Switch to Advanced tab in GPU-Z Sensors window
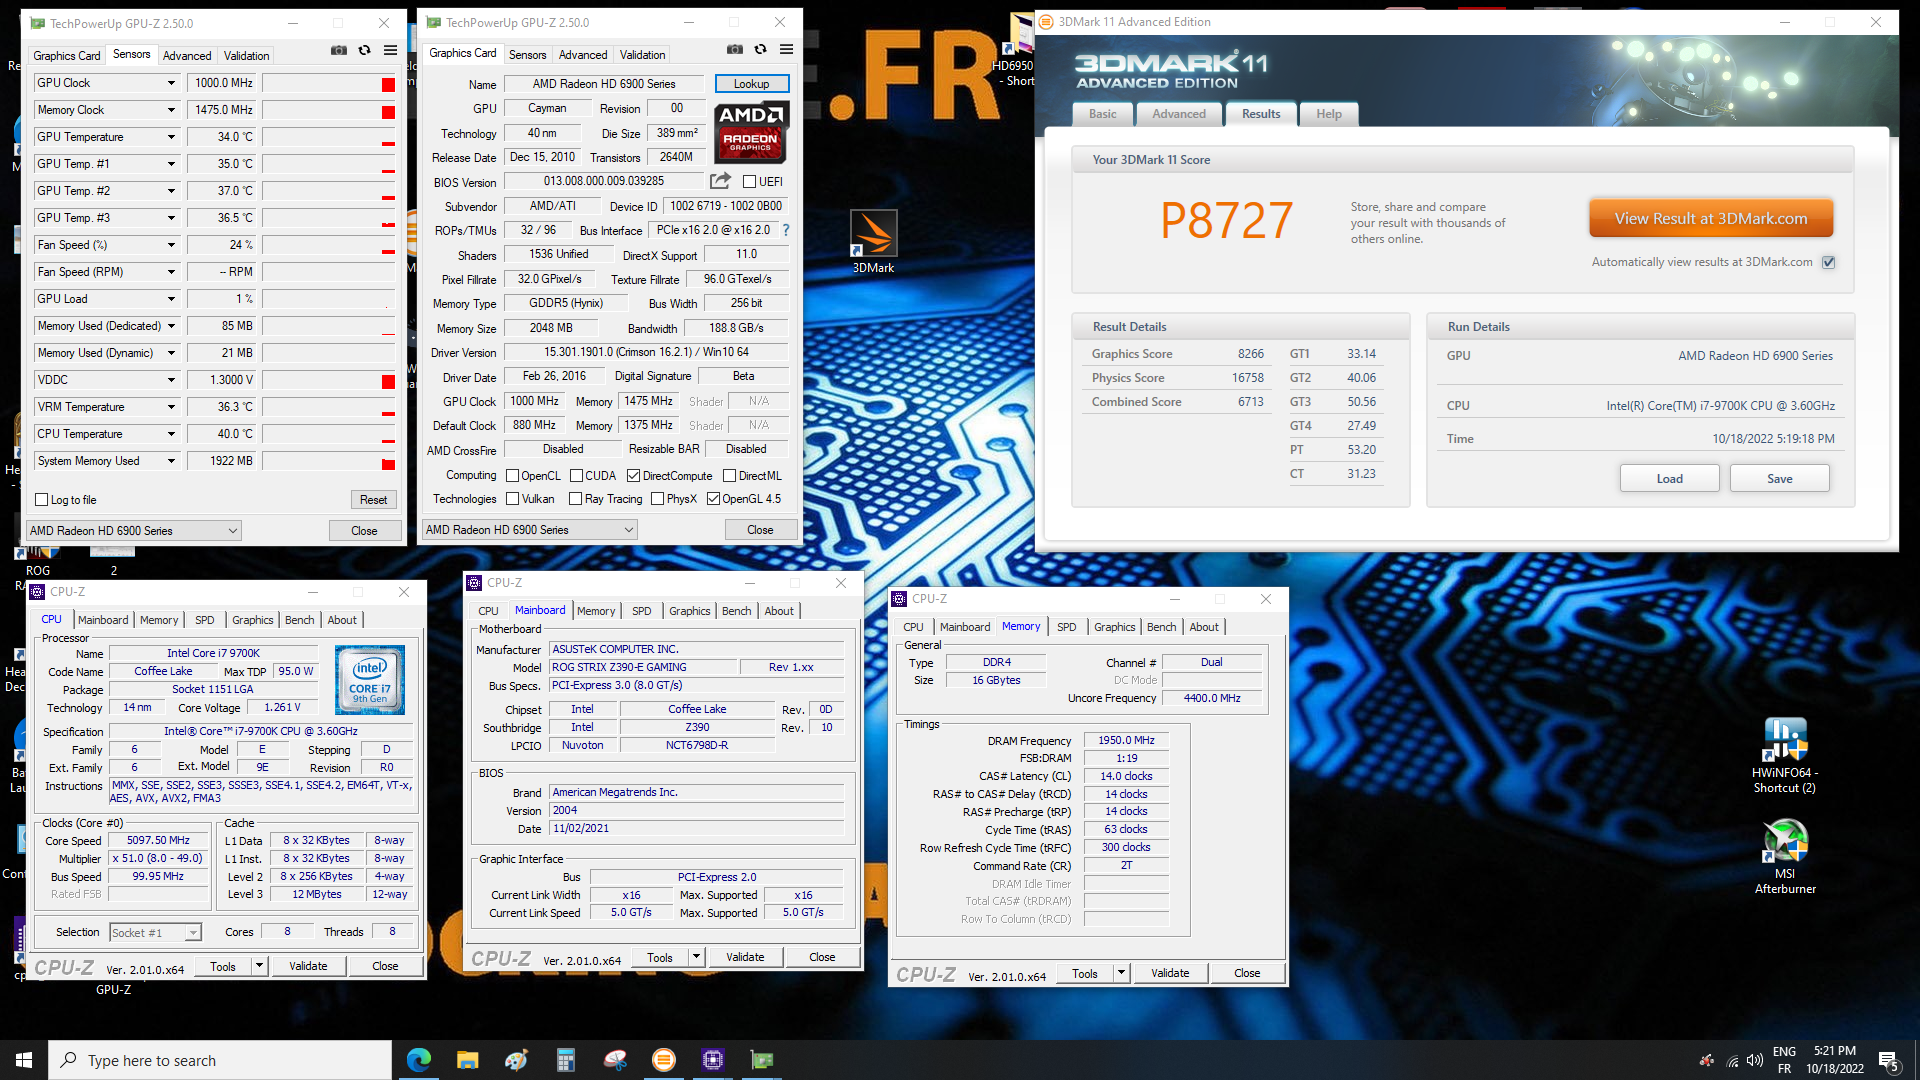1920x1080 pixels. point(187,56)
